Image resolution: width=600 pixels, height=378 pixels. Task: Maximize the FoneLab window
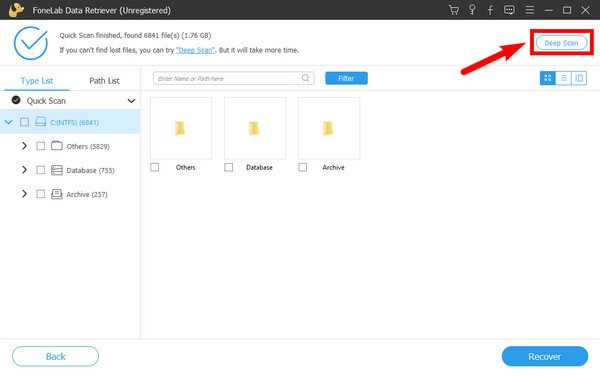click(567, 10)
